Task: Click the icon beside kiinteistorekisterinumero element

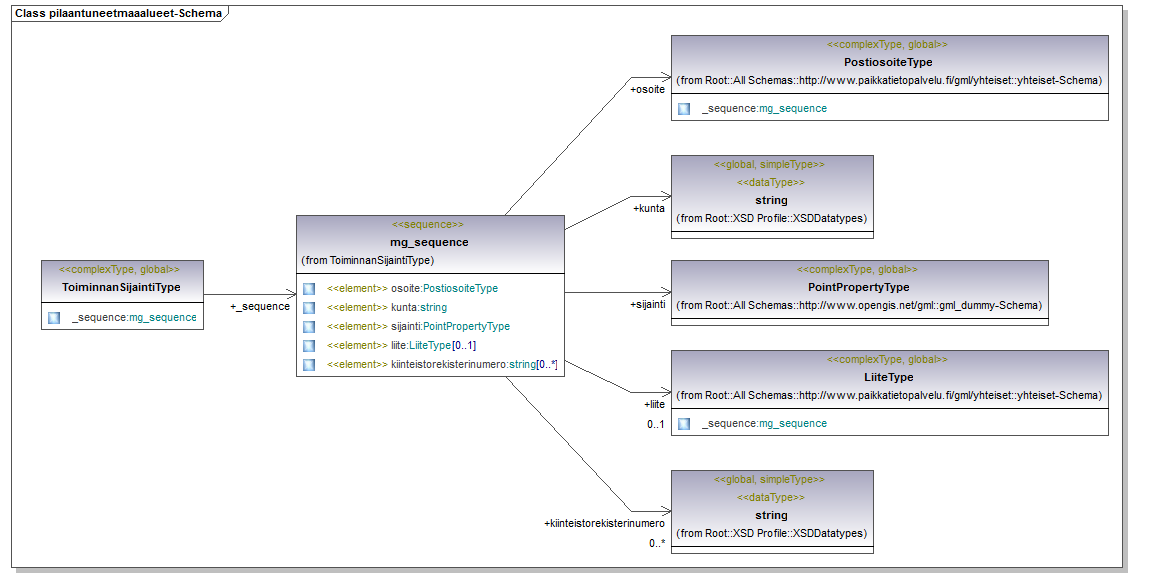Action: 309,365
